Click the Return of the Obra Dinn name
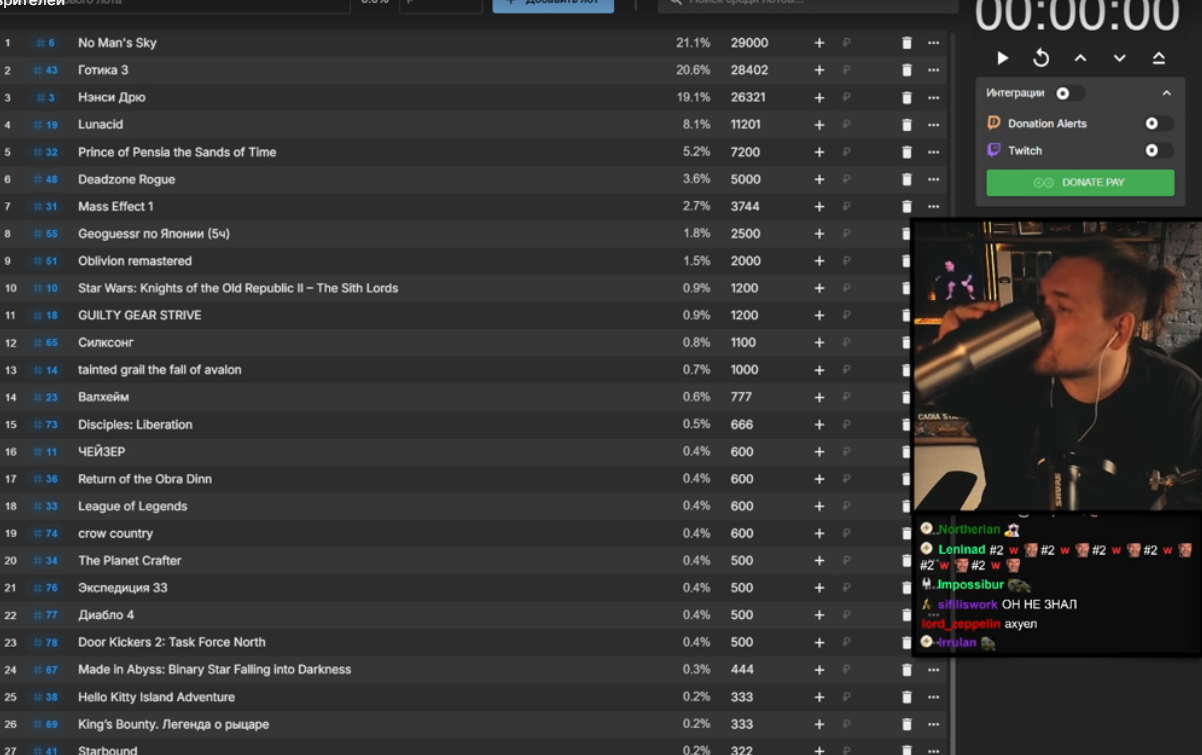The image size is (1202, 755). pos(145,479)
